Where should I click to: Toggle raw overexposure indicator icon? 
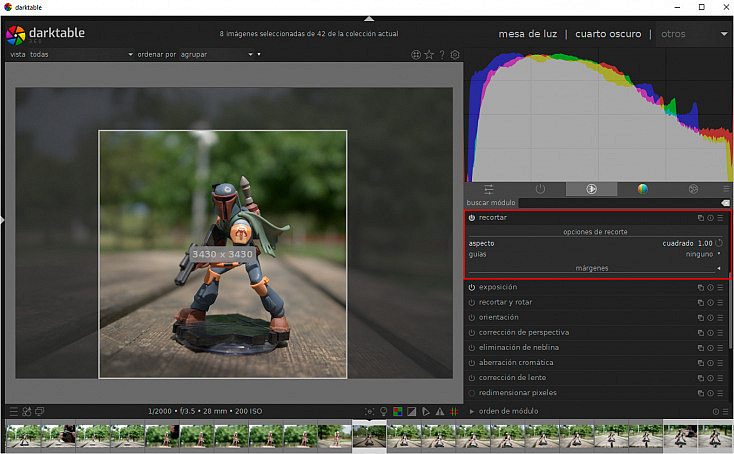397,411
